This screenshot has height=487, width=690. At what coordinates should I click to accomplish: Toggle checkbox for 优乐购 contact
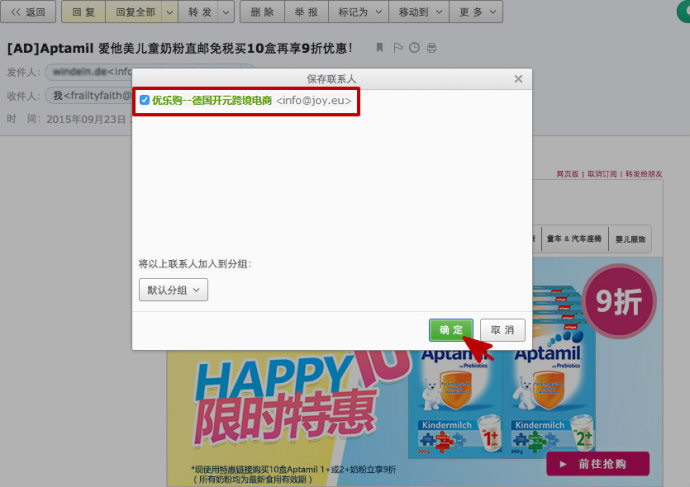pyautogui.click(x=145, y=100)
